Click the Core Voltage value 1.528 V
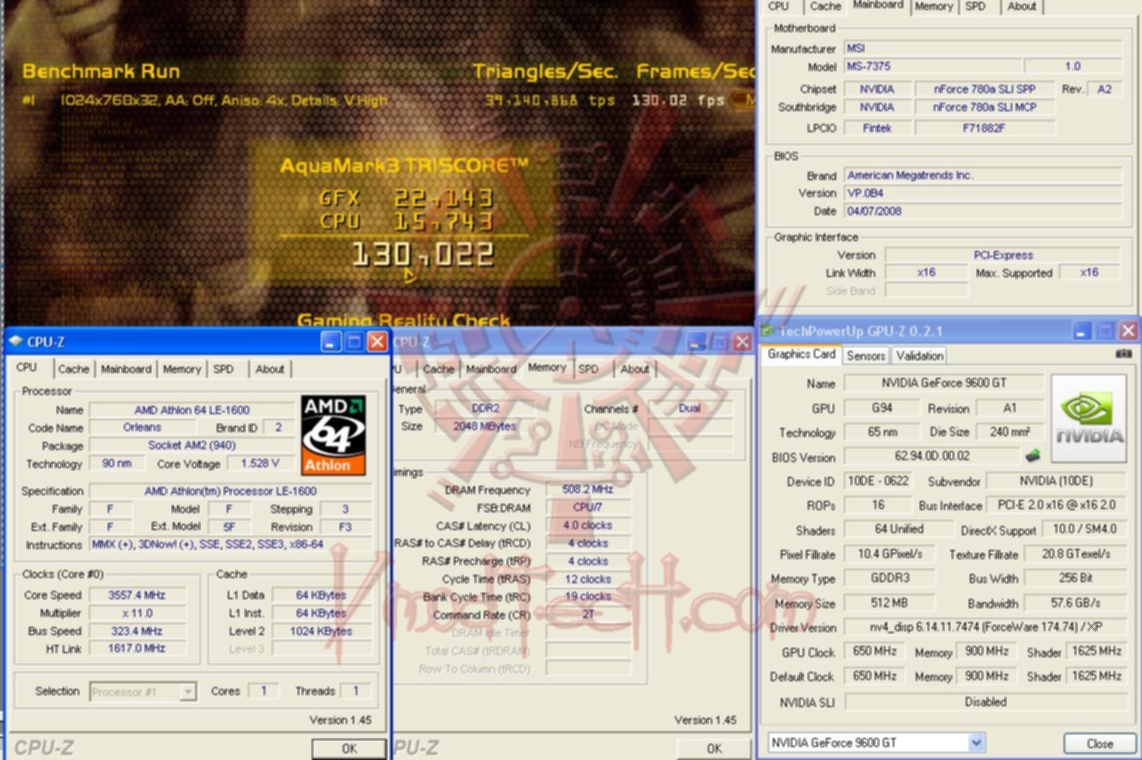Screen dimensions: 1142x760 (259, 463)
